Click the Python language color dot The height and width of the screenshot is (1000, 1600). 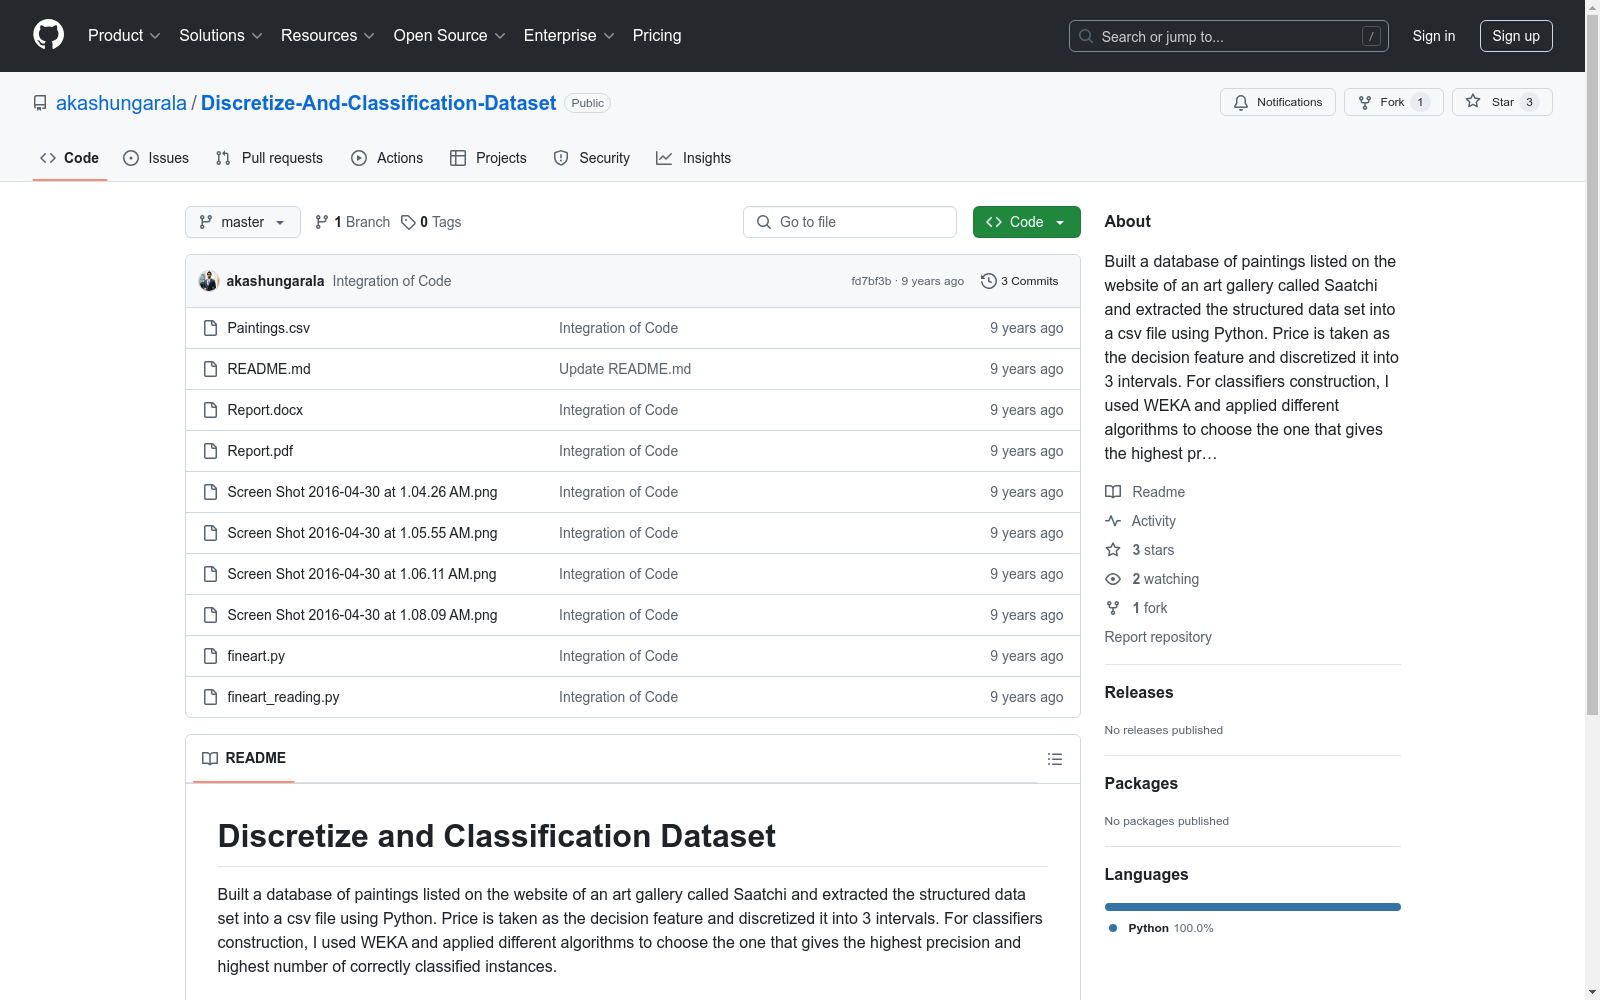click(x=1113, y=928)
